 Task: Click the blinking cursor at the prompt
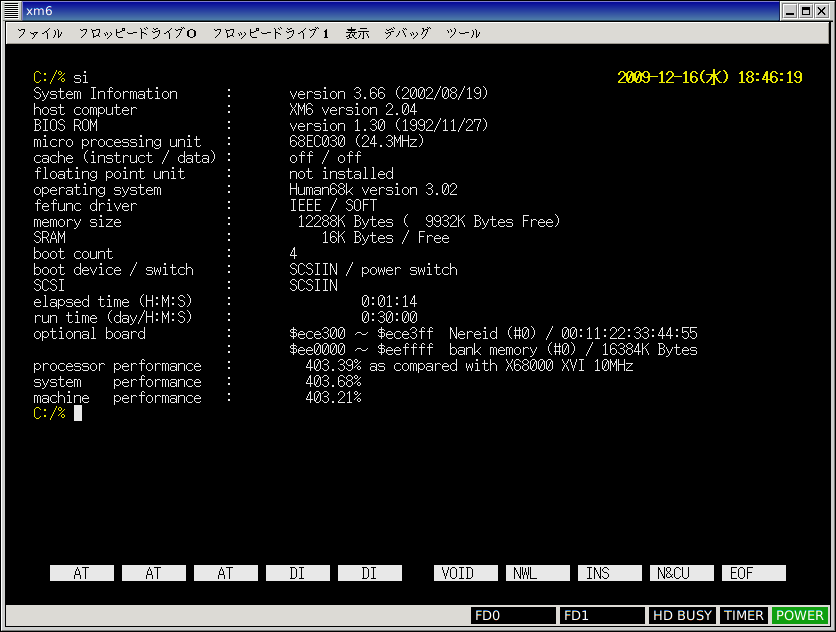click(x=78, y=413)
